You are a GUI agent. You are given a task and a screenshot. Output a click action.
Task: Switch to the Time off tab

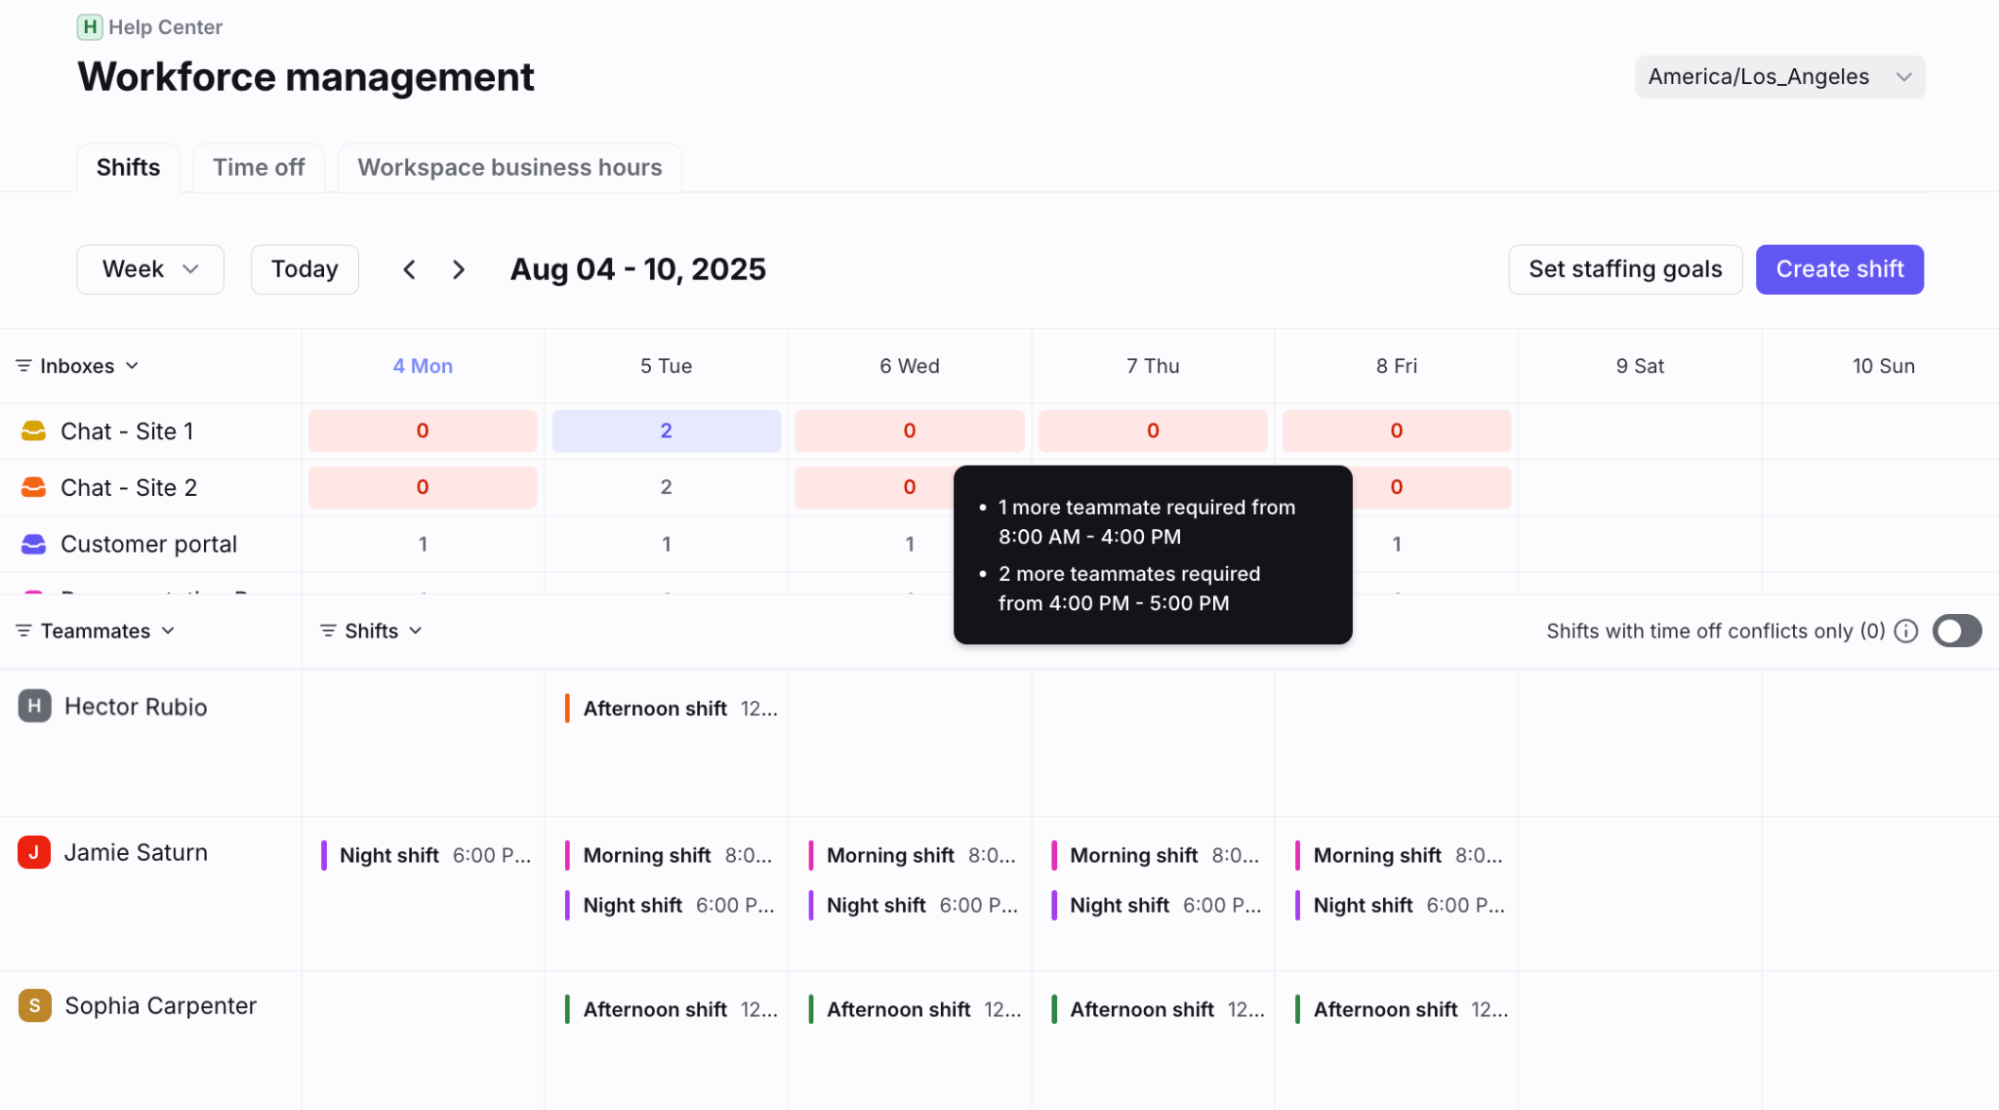258,167
